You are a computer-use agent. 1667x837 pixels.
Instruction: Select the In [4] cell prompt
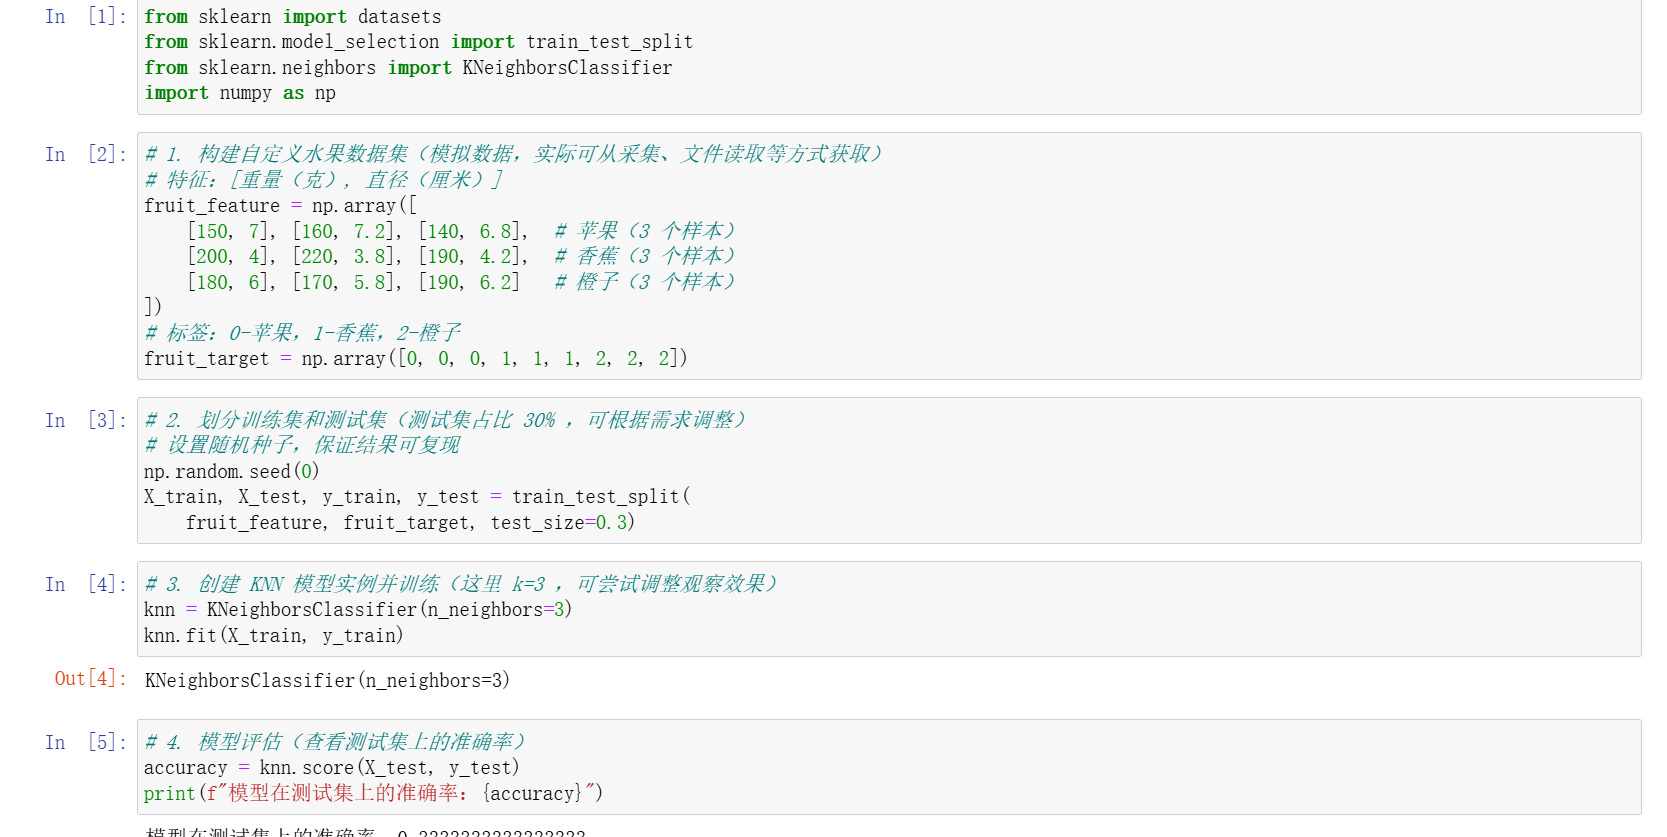[x=86, y=584]
